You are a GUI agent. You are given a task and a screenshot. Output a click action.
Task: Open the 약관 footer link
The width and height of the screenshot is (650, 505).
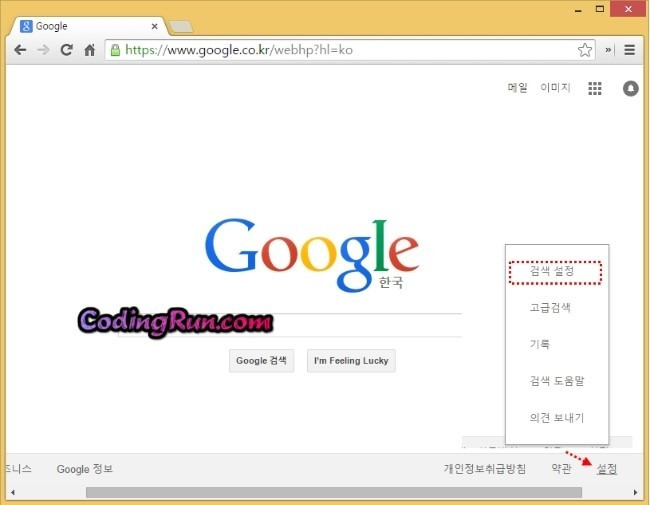tap(561, 469)
